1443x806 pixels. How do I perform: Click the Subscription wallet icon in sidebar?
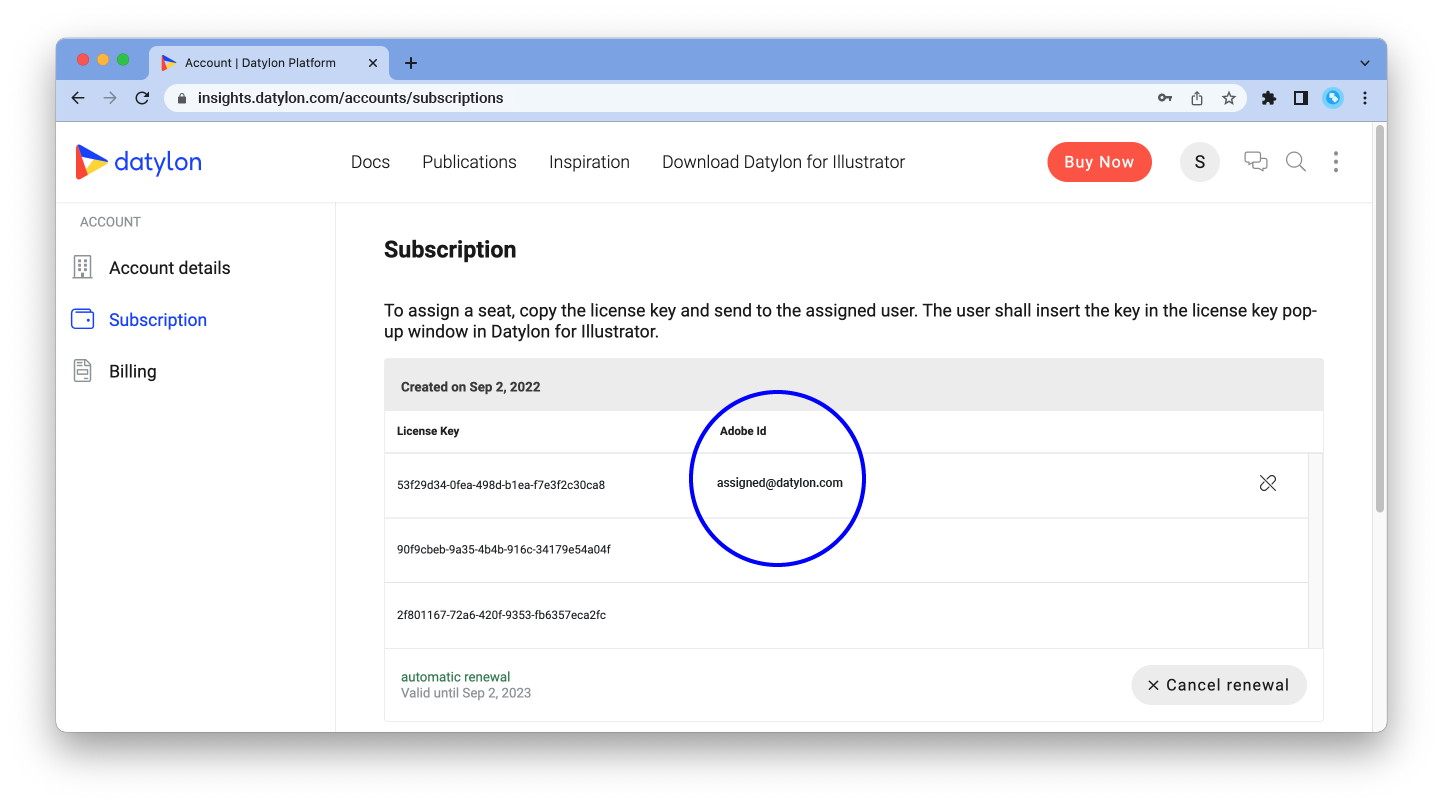(83, 319)
